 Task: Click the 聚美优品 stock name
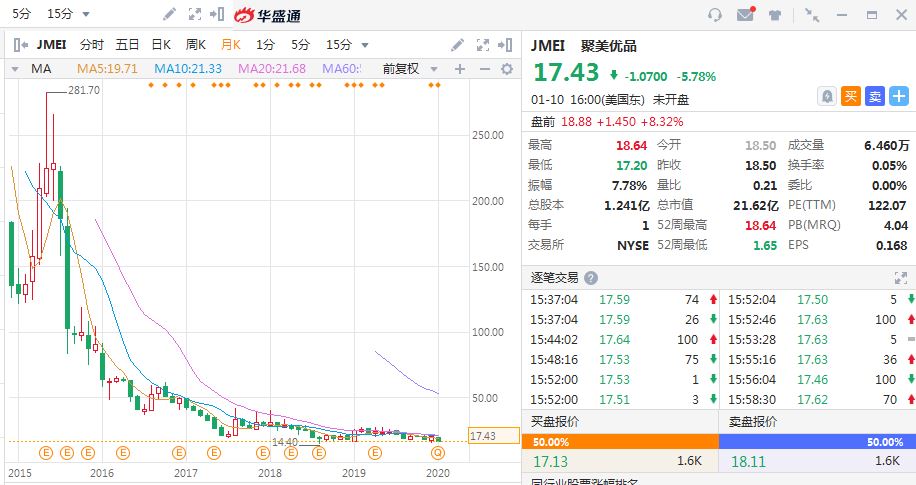coord(609,46)
